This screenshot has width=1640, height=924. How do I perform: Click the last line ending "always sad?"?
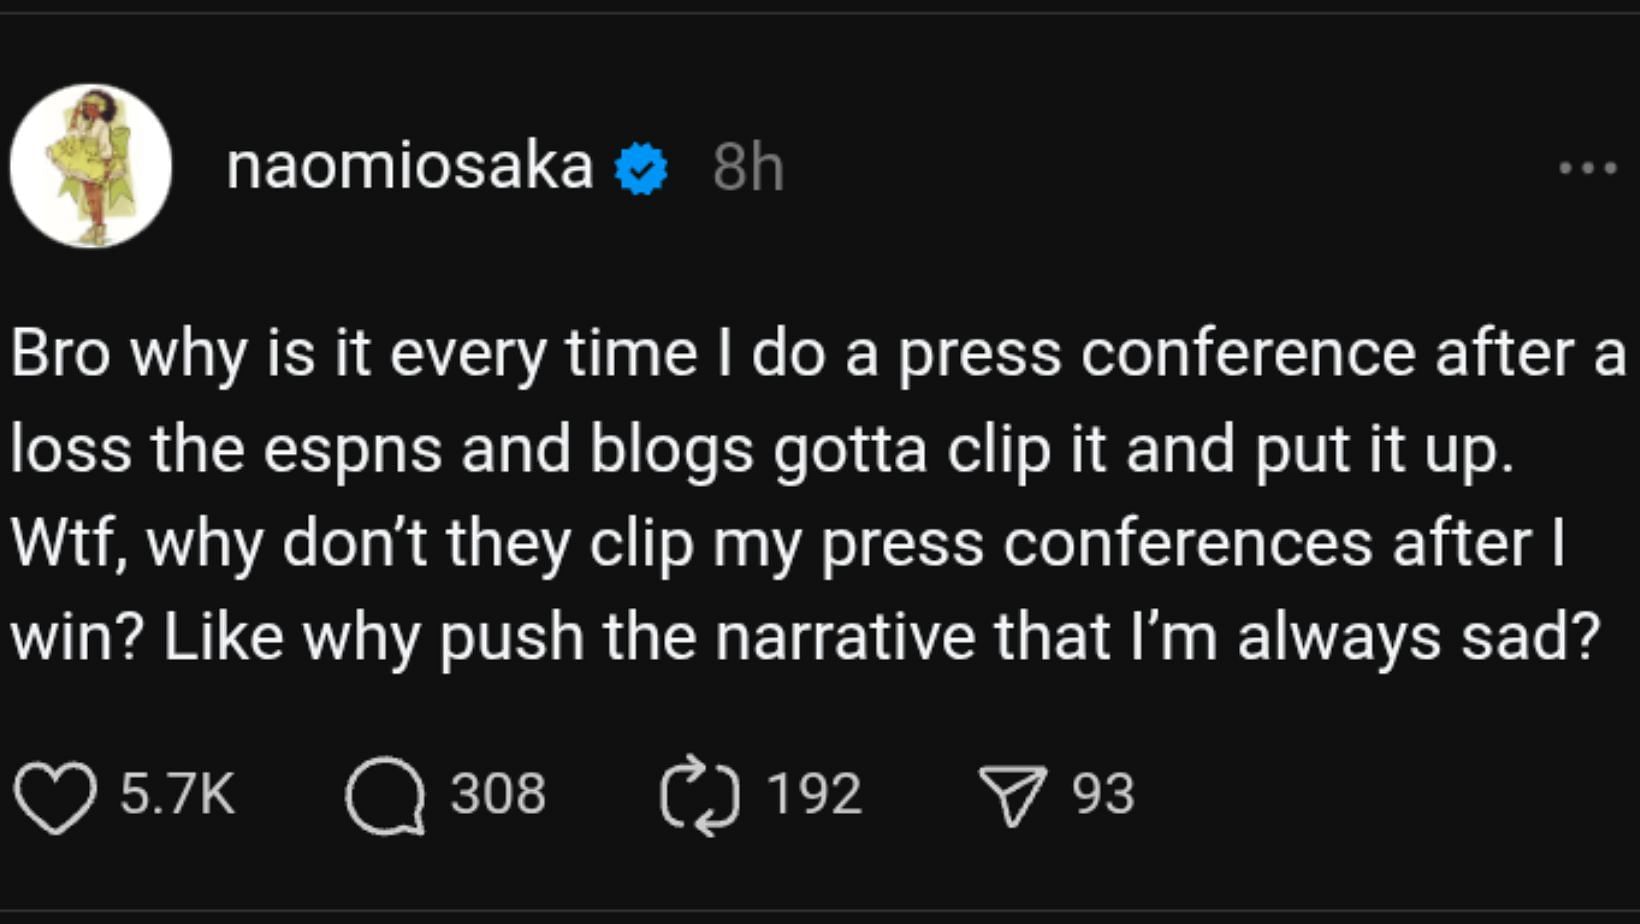806,638
